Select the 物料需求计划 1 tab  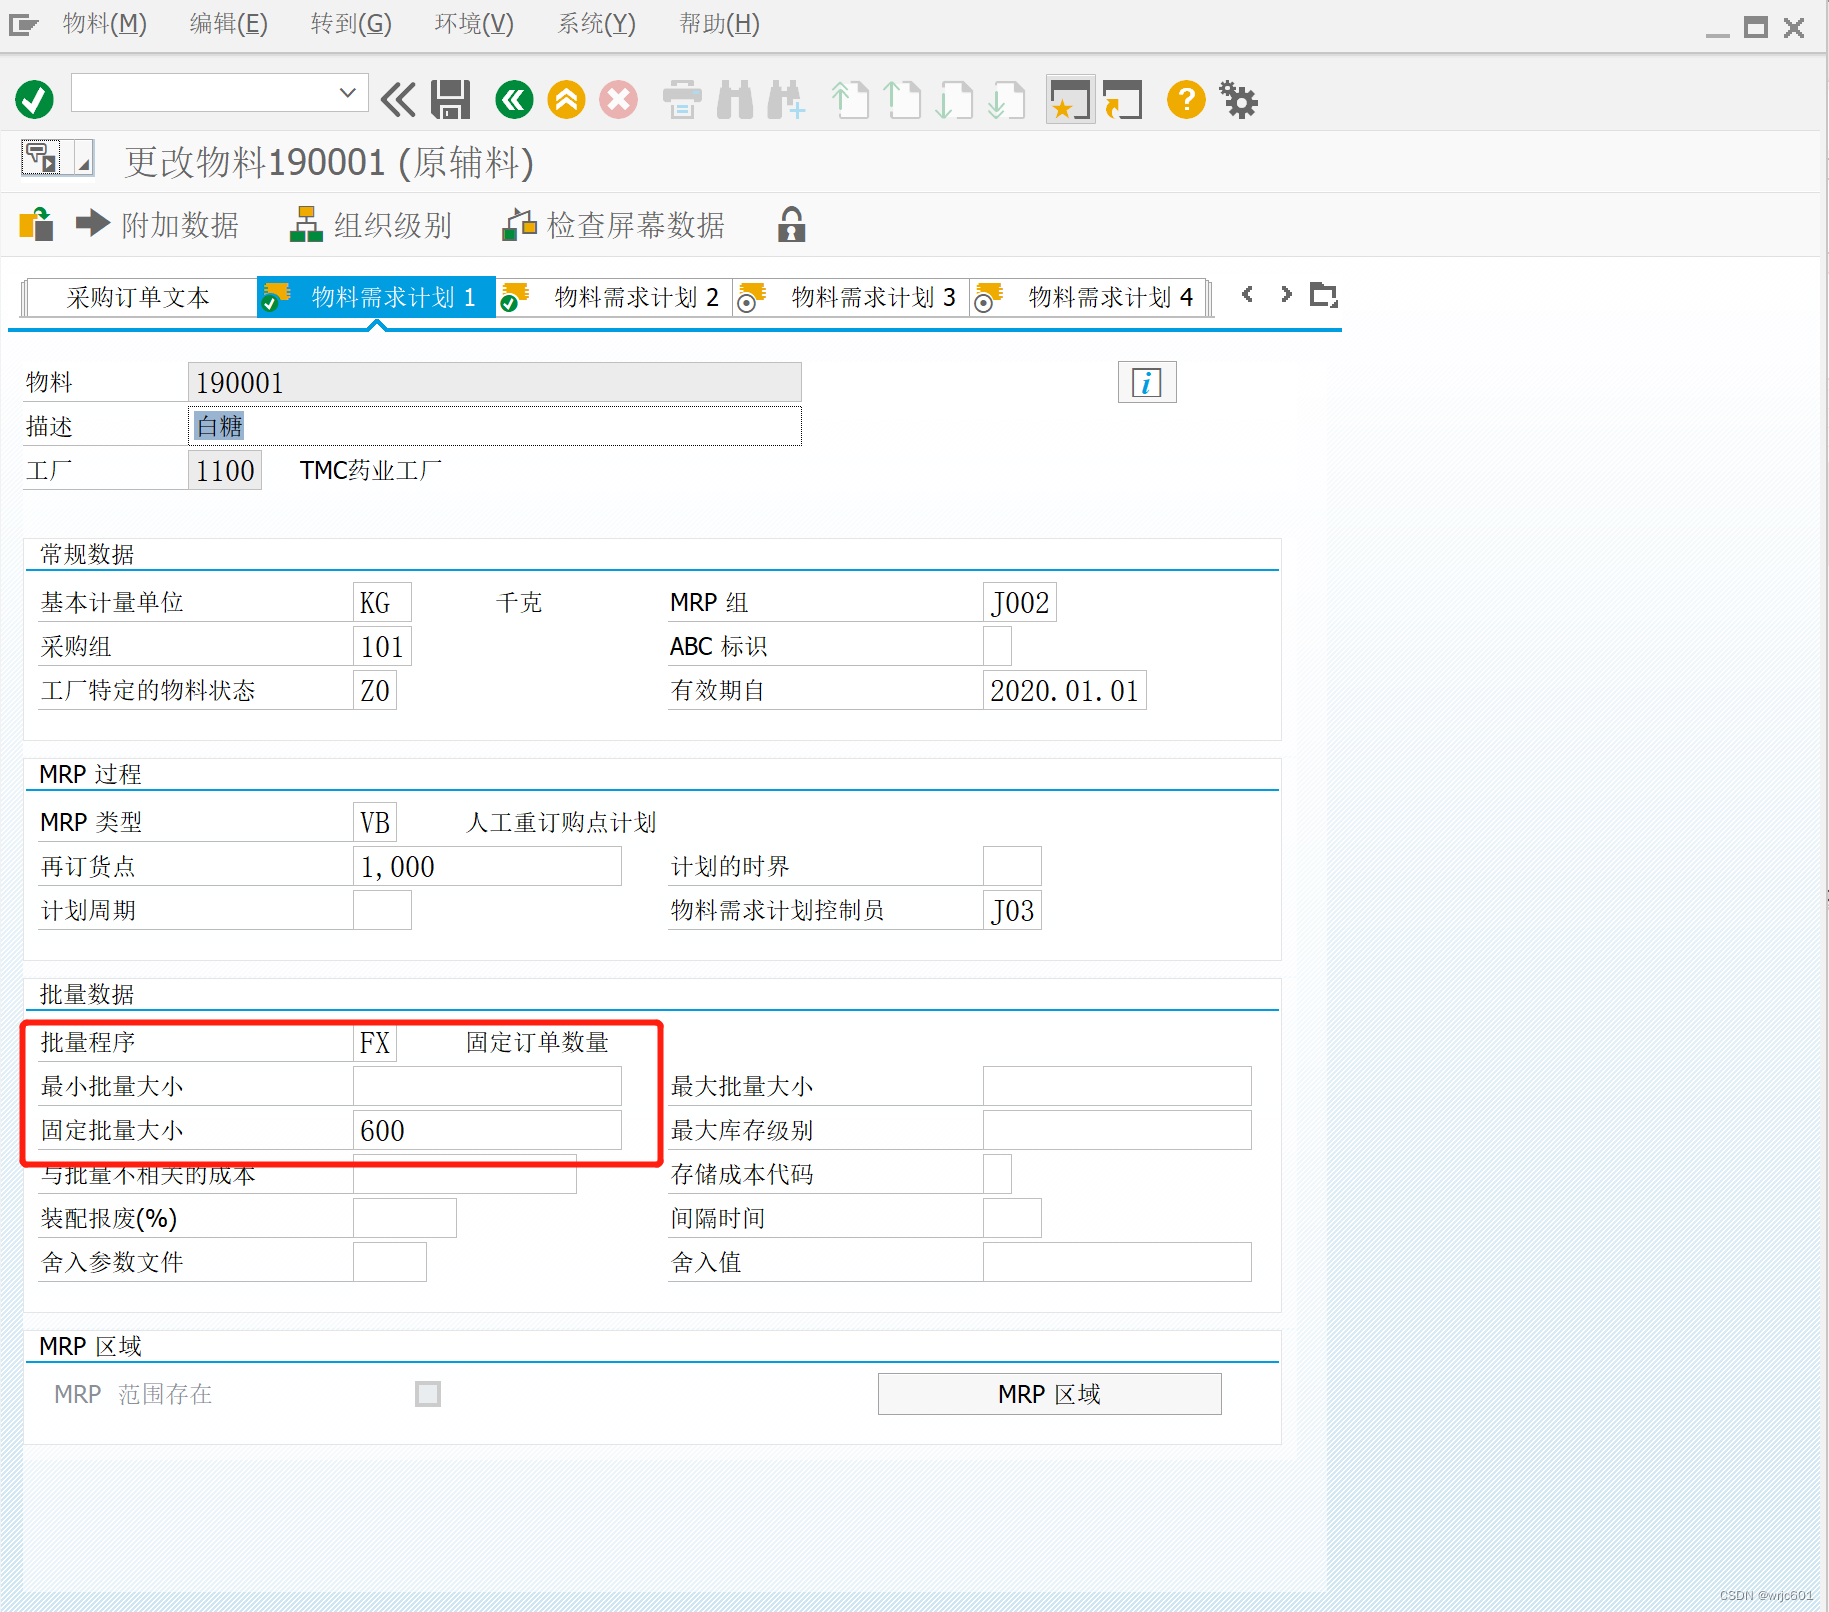click(x=377, y=297)
